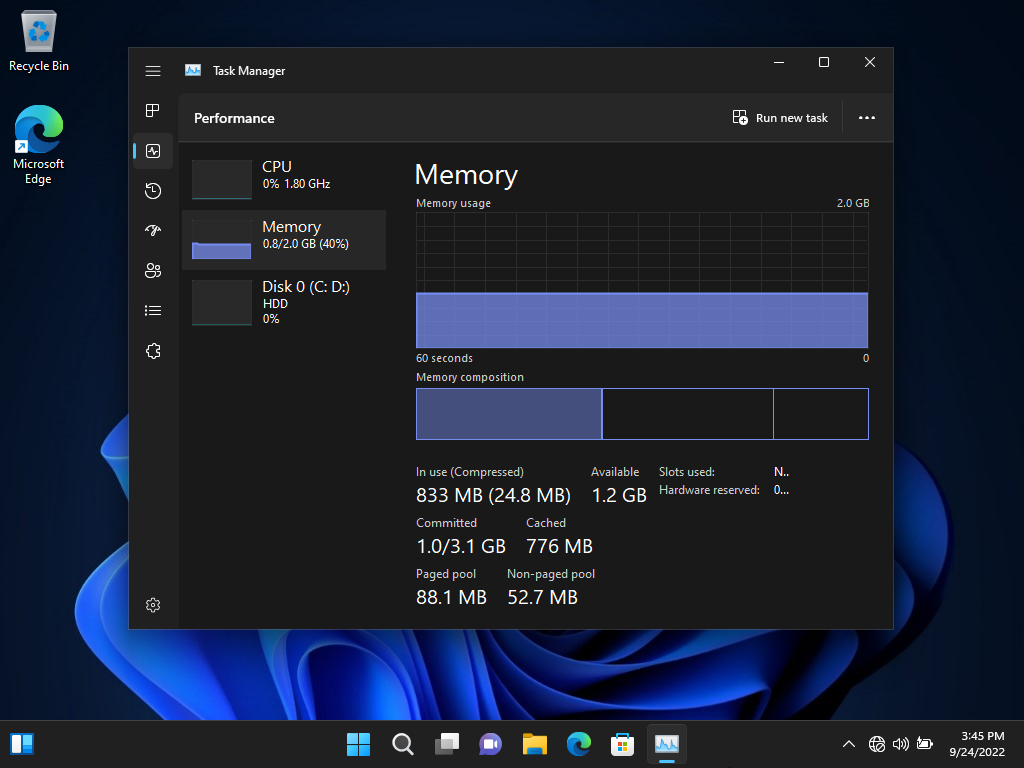Select the Microsoft Edge desktop shortcut
Viewport: 1024px width, 768px height.
coord(39,144)
